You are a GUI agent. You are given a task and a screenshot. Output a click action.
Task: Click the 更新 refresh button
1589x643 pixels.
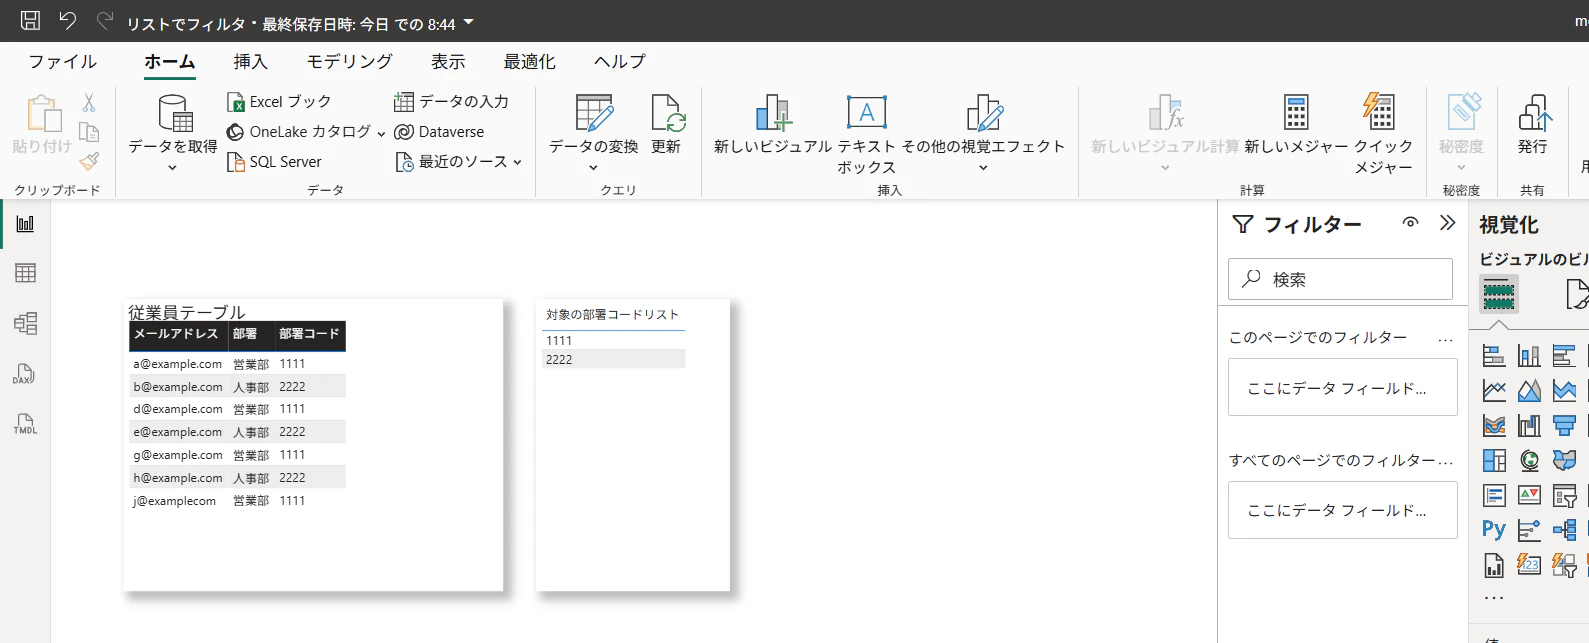click(666, 125)
